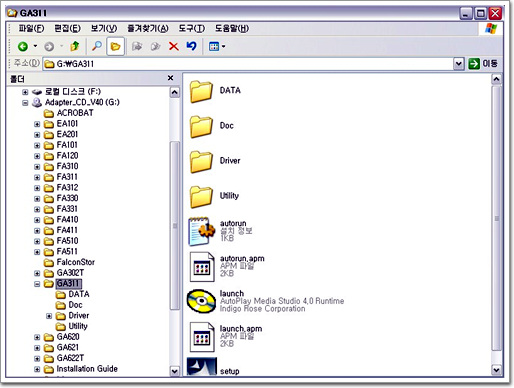Select FA101 in the folder tree
514x388 pixels.
pos(61,145)
